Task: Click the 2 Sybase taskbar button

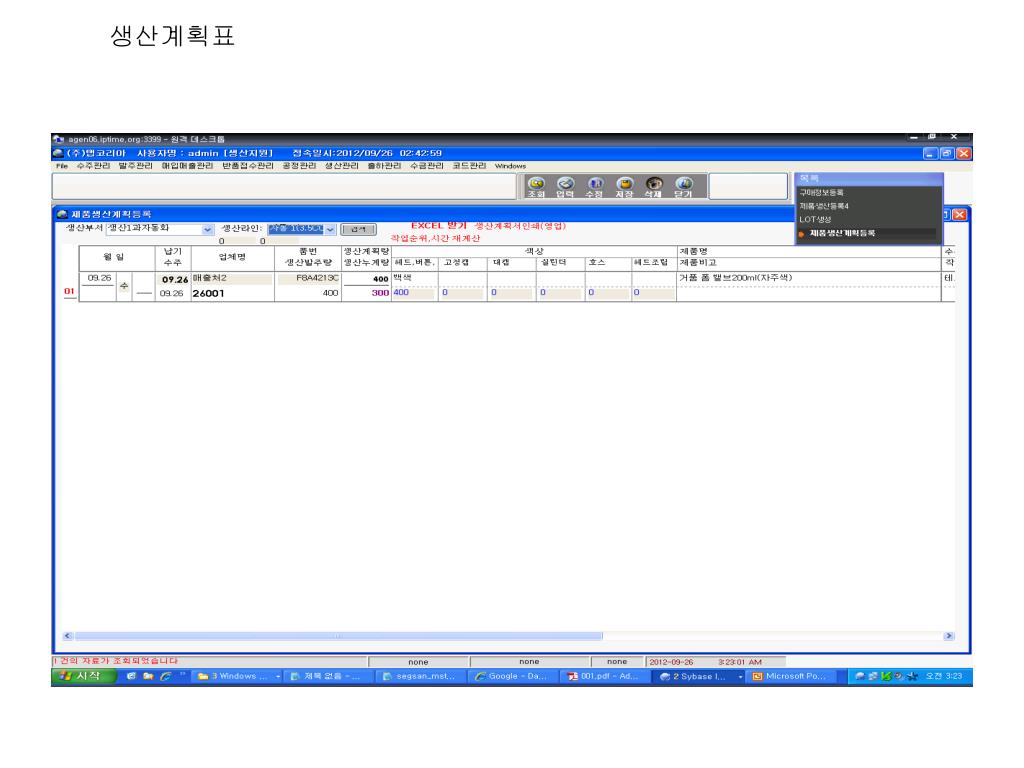Action: (x=699, y=677)
